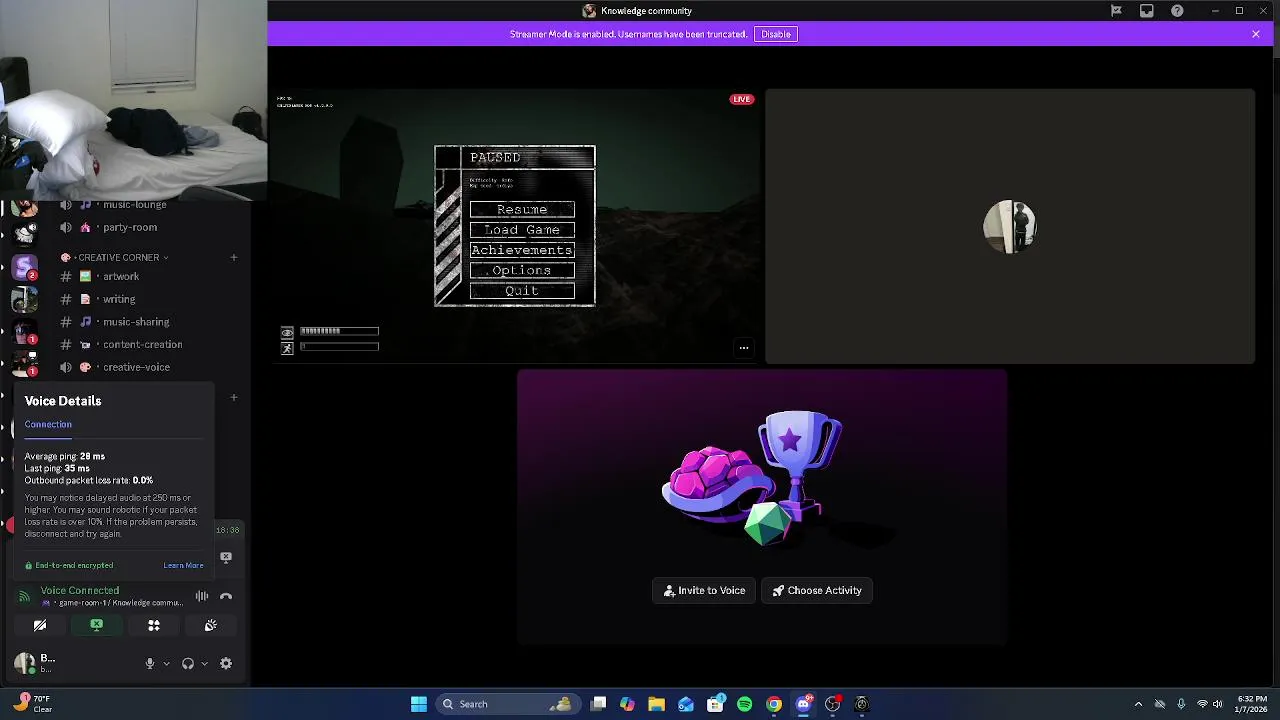Open voice connection signal icon
1280x720 pixels.
pos(25,596)
